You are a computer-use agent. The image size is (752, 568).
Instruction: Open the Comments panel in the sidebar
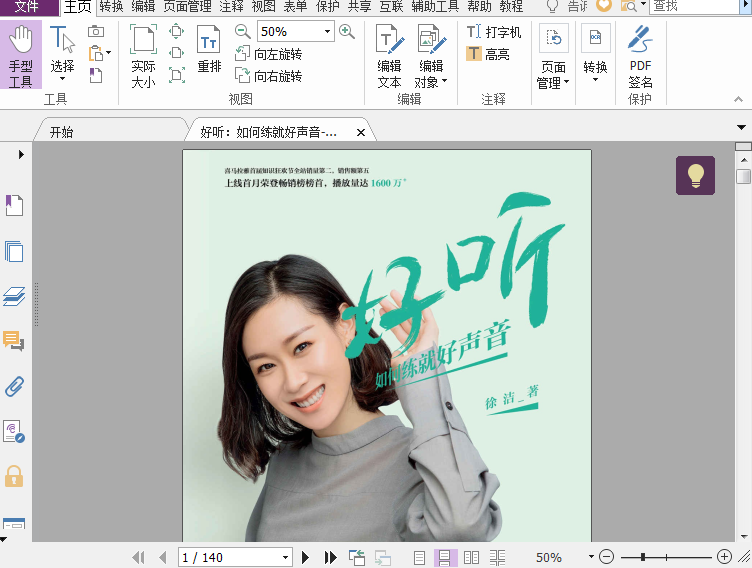(x=13, y=341)
